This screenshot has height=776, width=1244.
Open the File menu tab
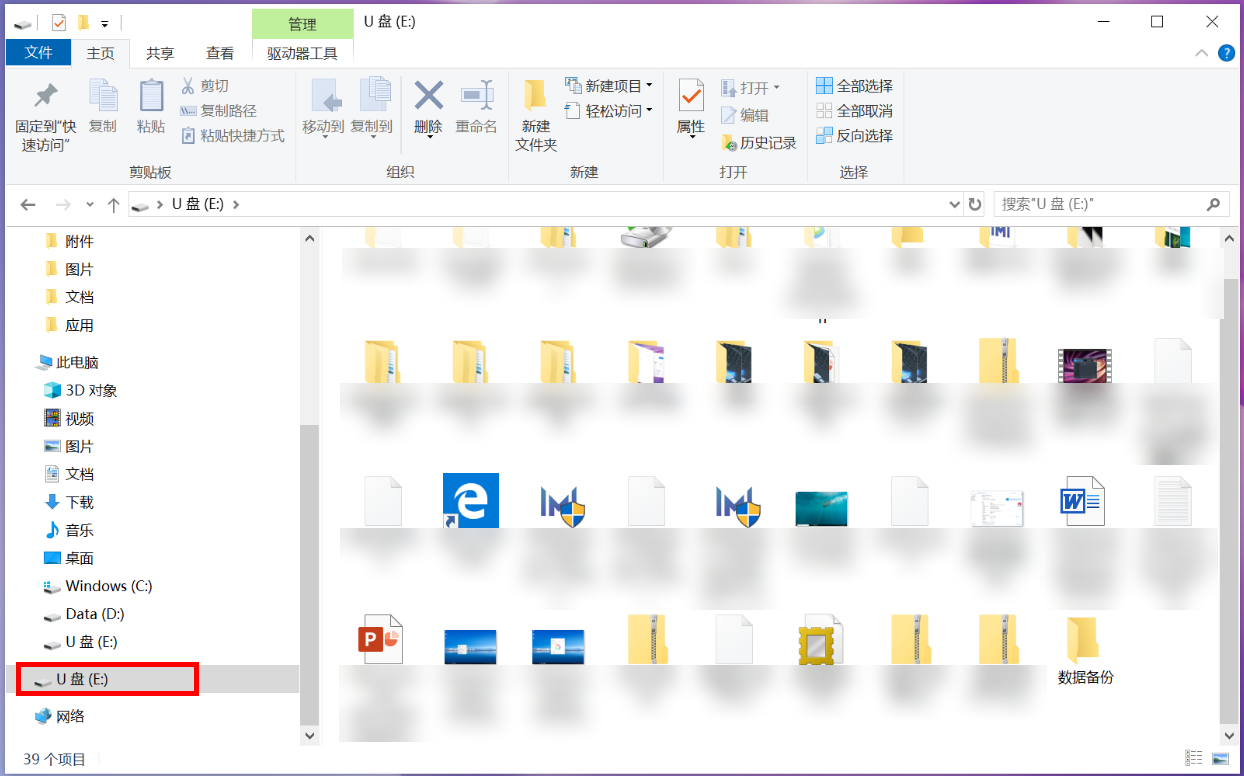38,53
